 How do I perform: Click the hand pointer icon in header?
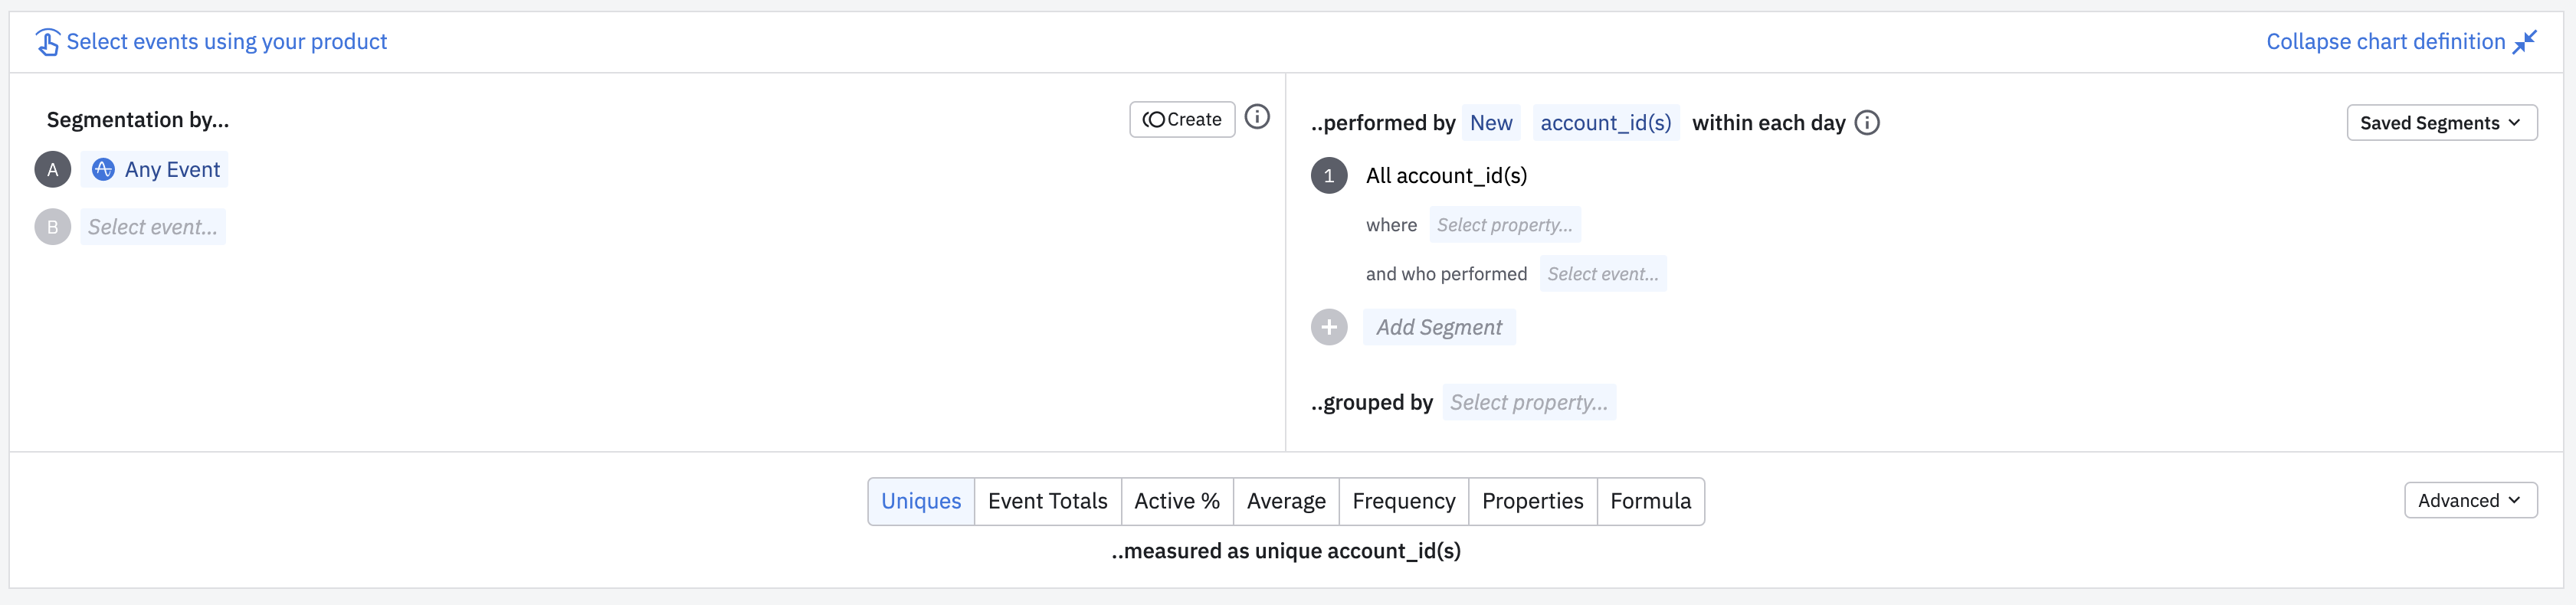47,42
